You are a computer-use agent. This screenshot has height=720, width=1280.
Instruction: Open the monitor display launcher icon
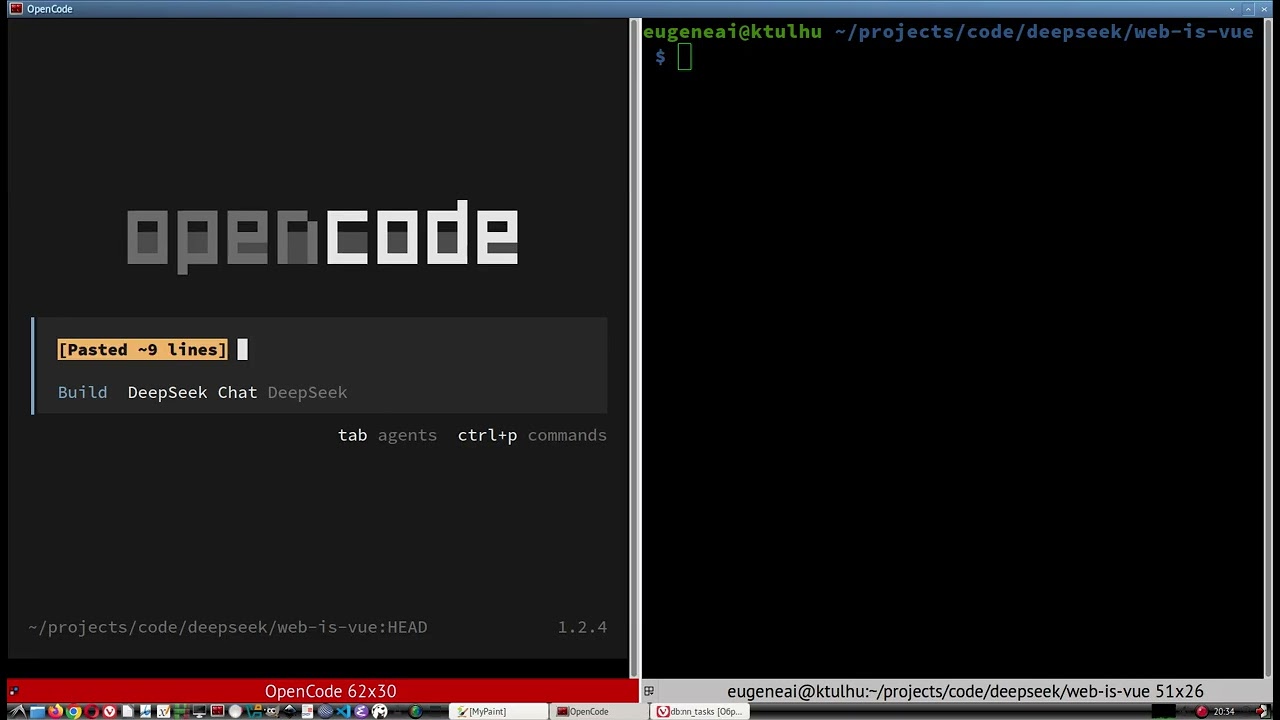pos(199,712)
